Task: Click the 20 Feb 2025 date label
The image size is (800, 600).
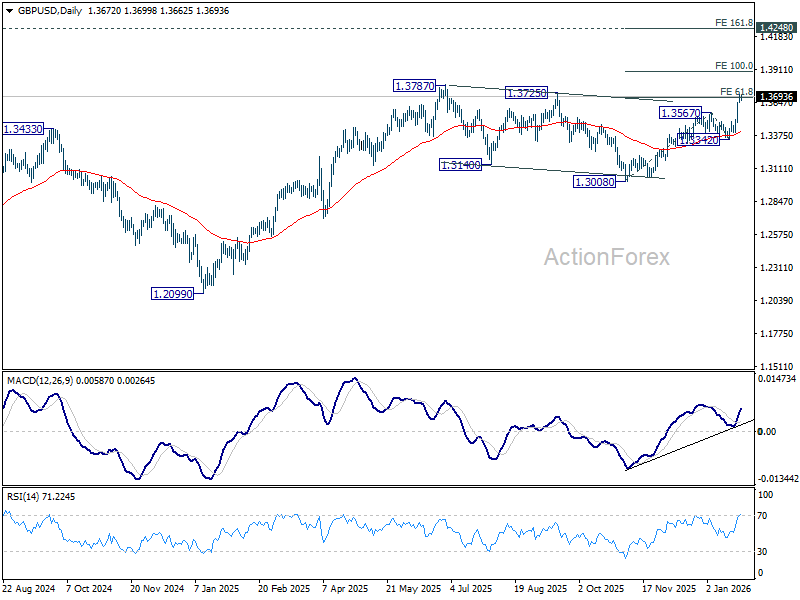Action: click(x=284, y=588)
